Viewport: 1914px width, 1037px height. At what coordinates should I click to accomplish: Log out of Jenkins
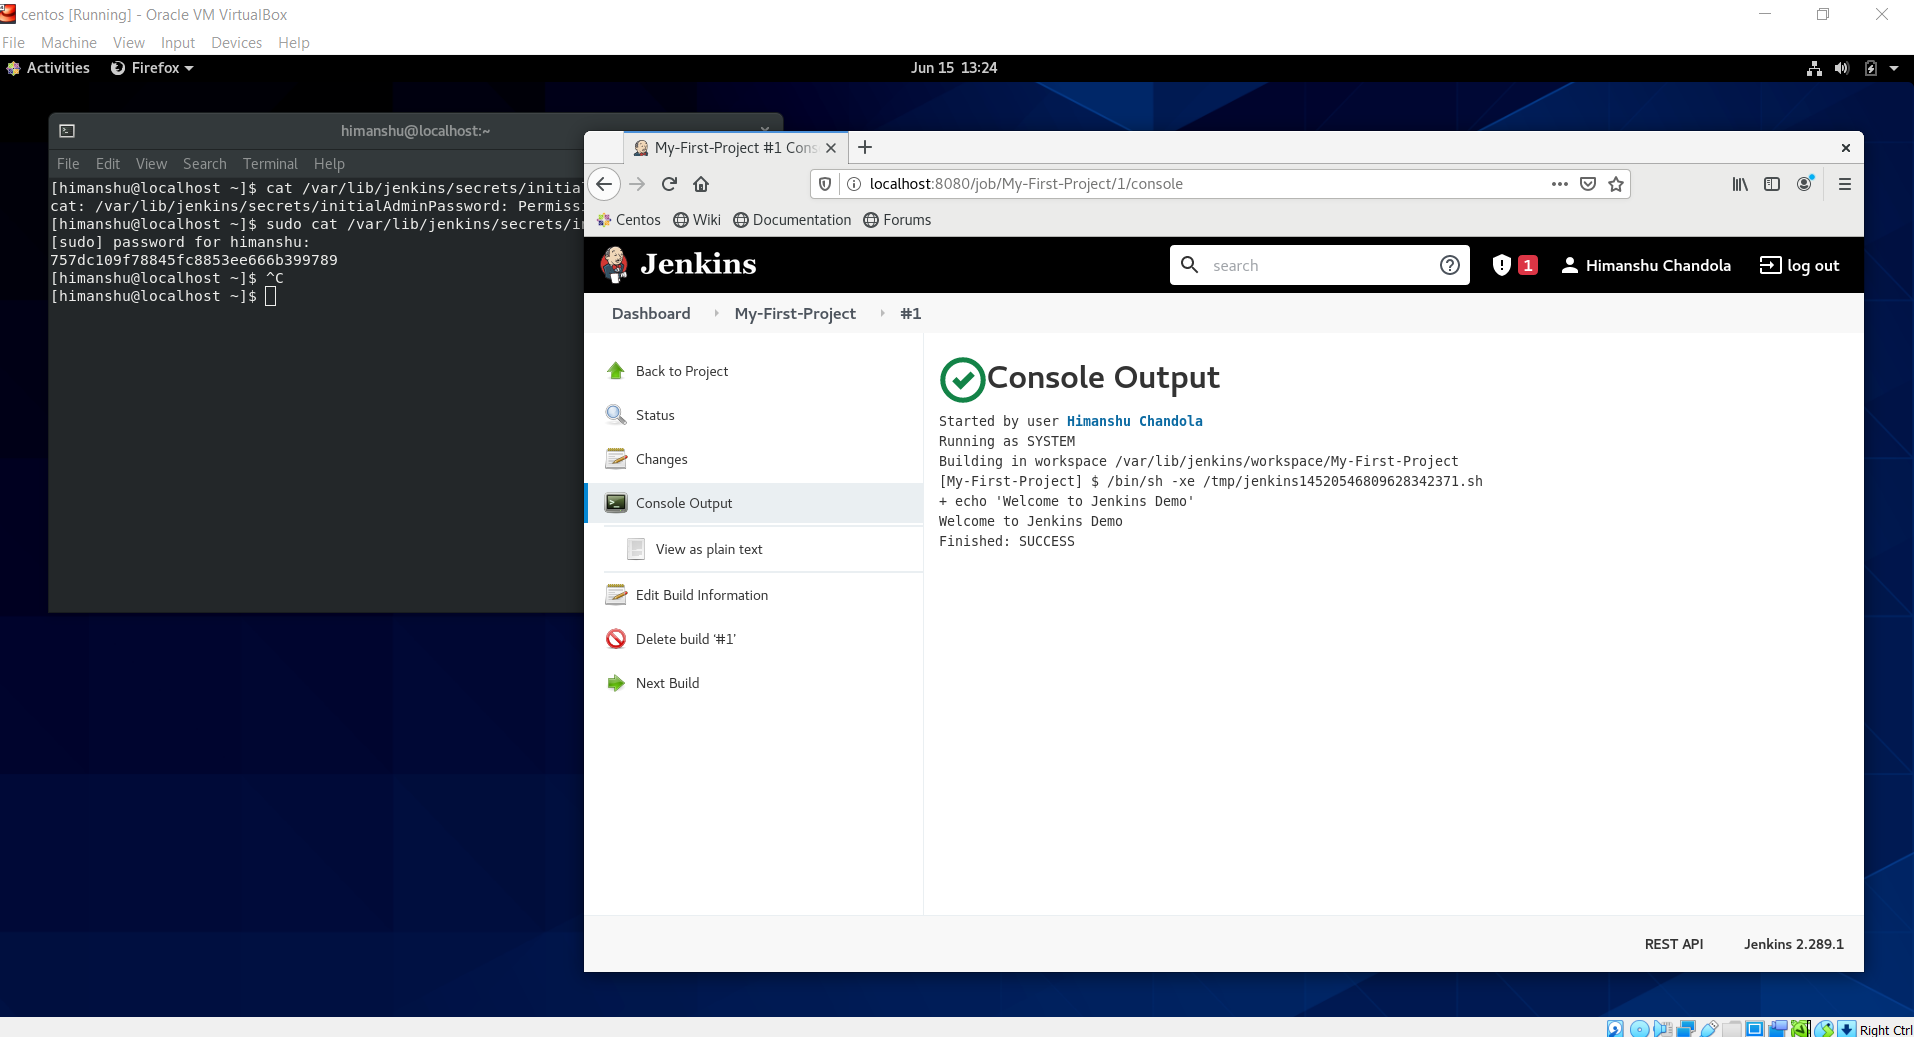pos(1799,265)
